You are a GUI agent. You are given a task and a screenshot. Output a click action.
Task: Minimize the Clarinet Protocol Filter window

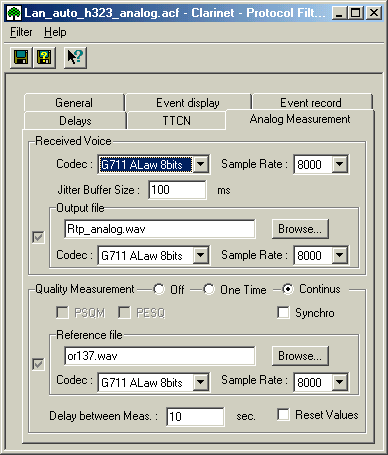(x=339, y=13)
